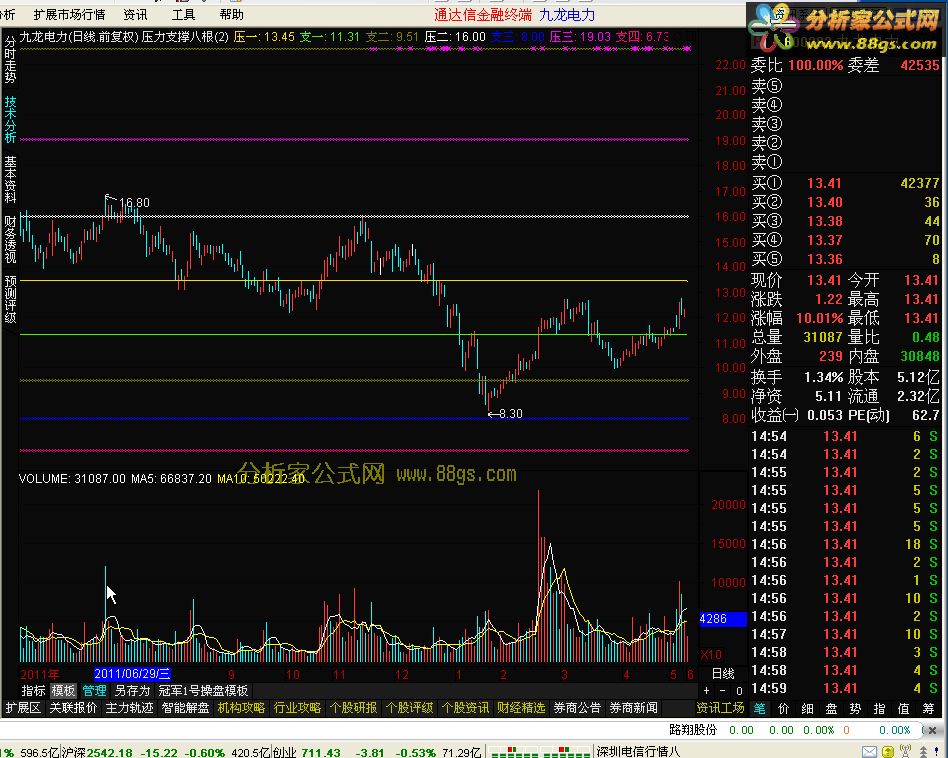
Task: Open the 券商新闻 tab
Action: click(x=633, y=708)
